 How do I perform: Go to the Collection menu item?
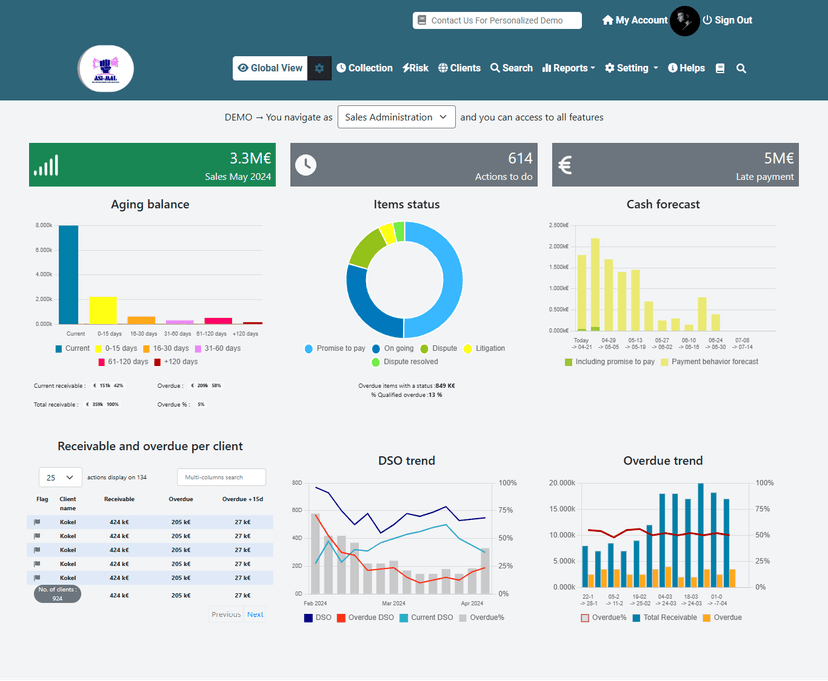(x=364, y=68)
